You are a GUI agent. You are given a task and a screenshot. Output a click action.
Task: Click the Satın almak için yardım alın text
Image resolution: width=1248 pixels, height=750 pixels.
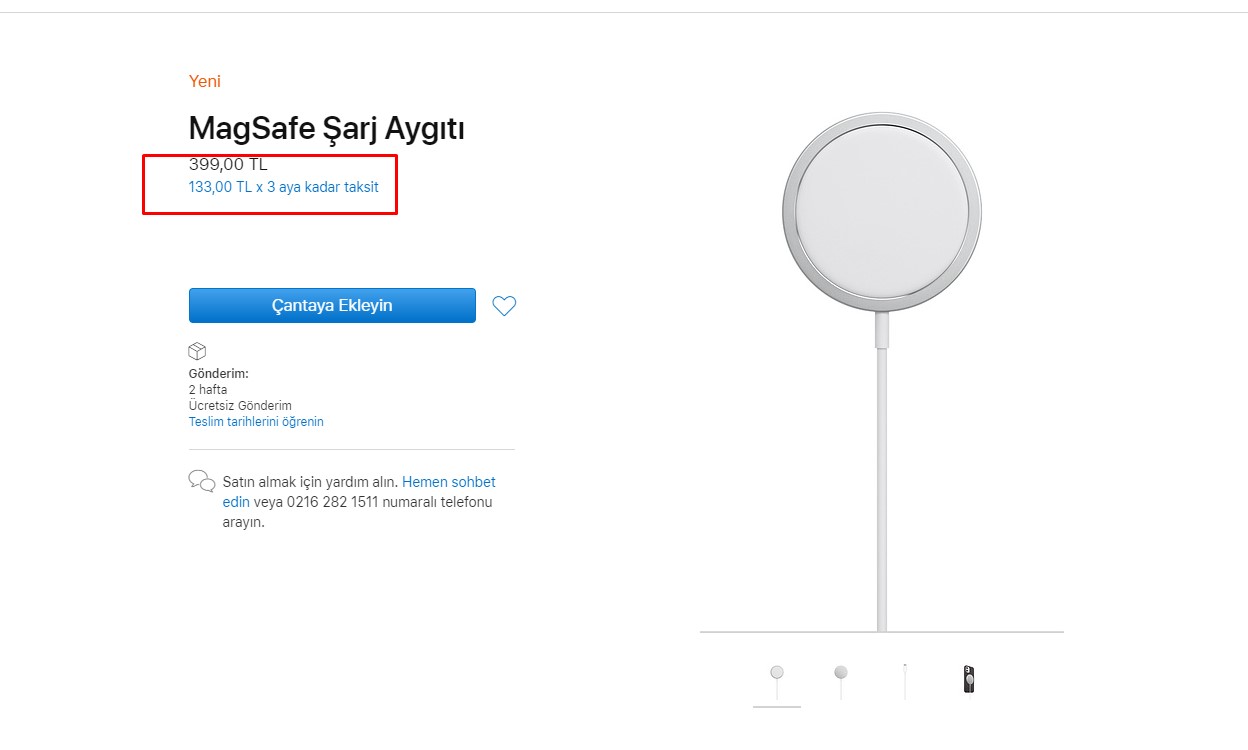coord(309,482)
